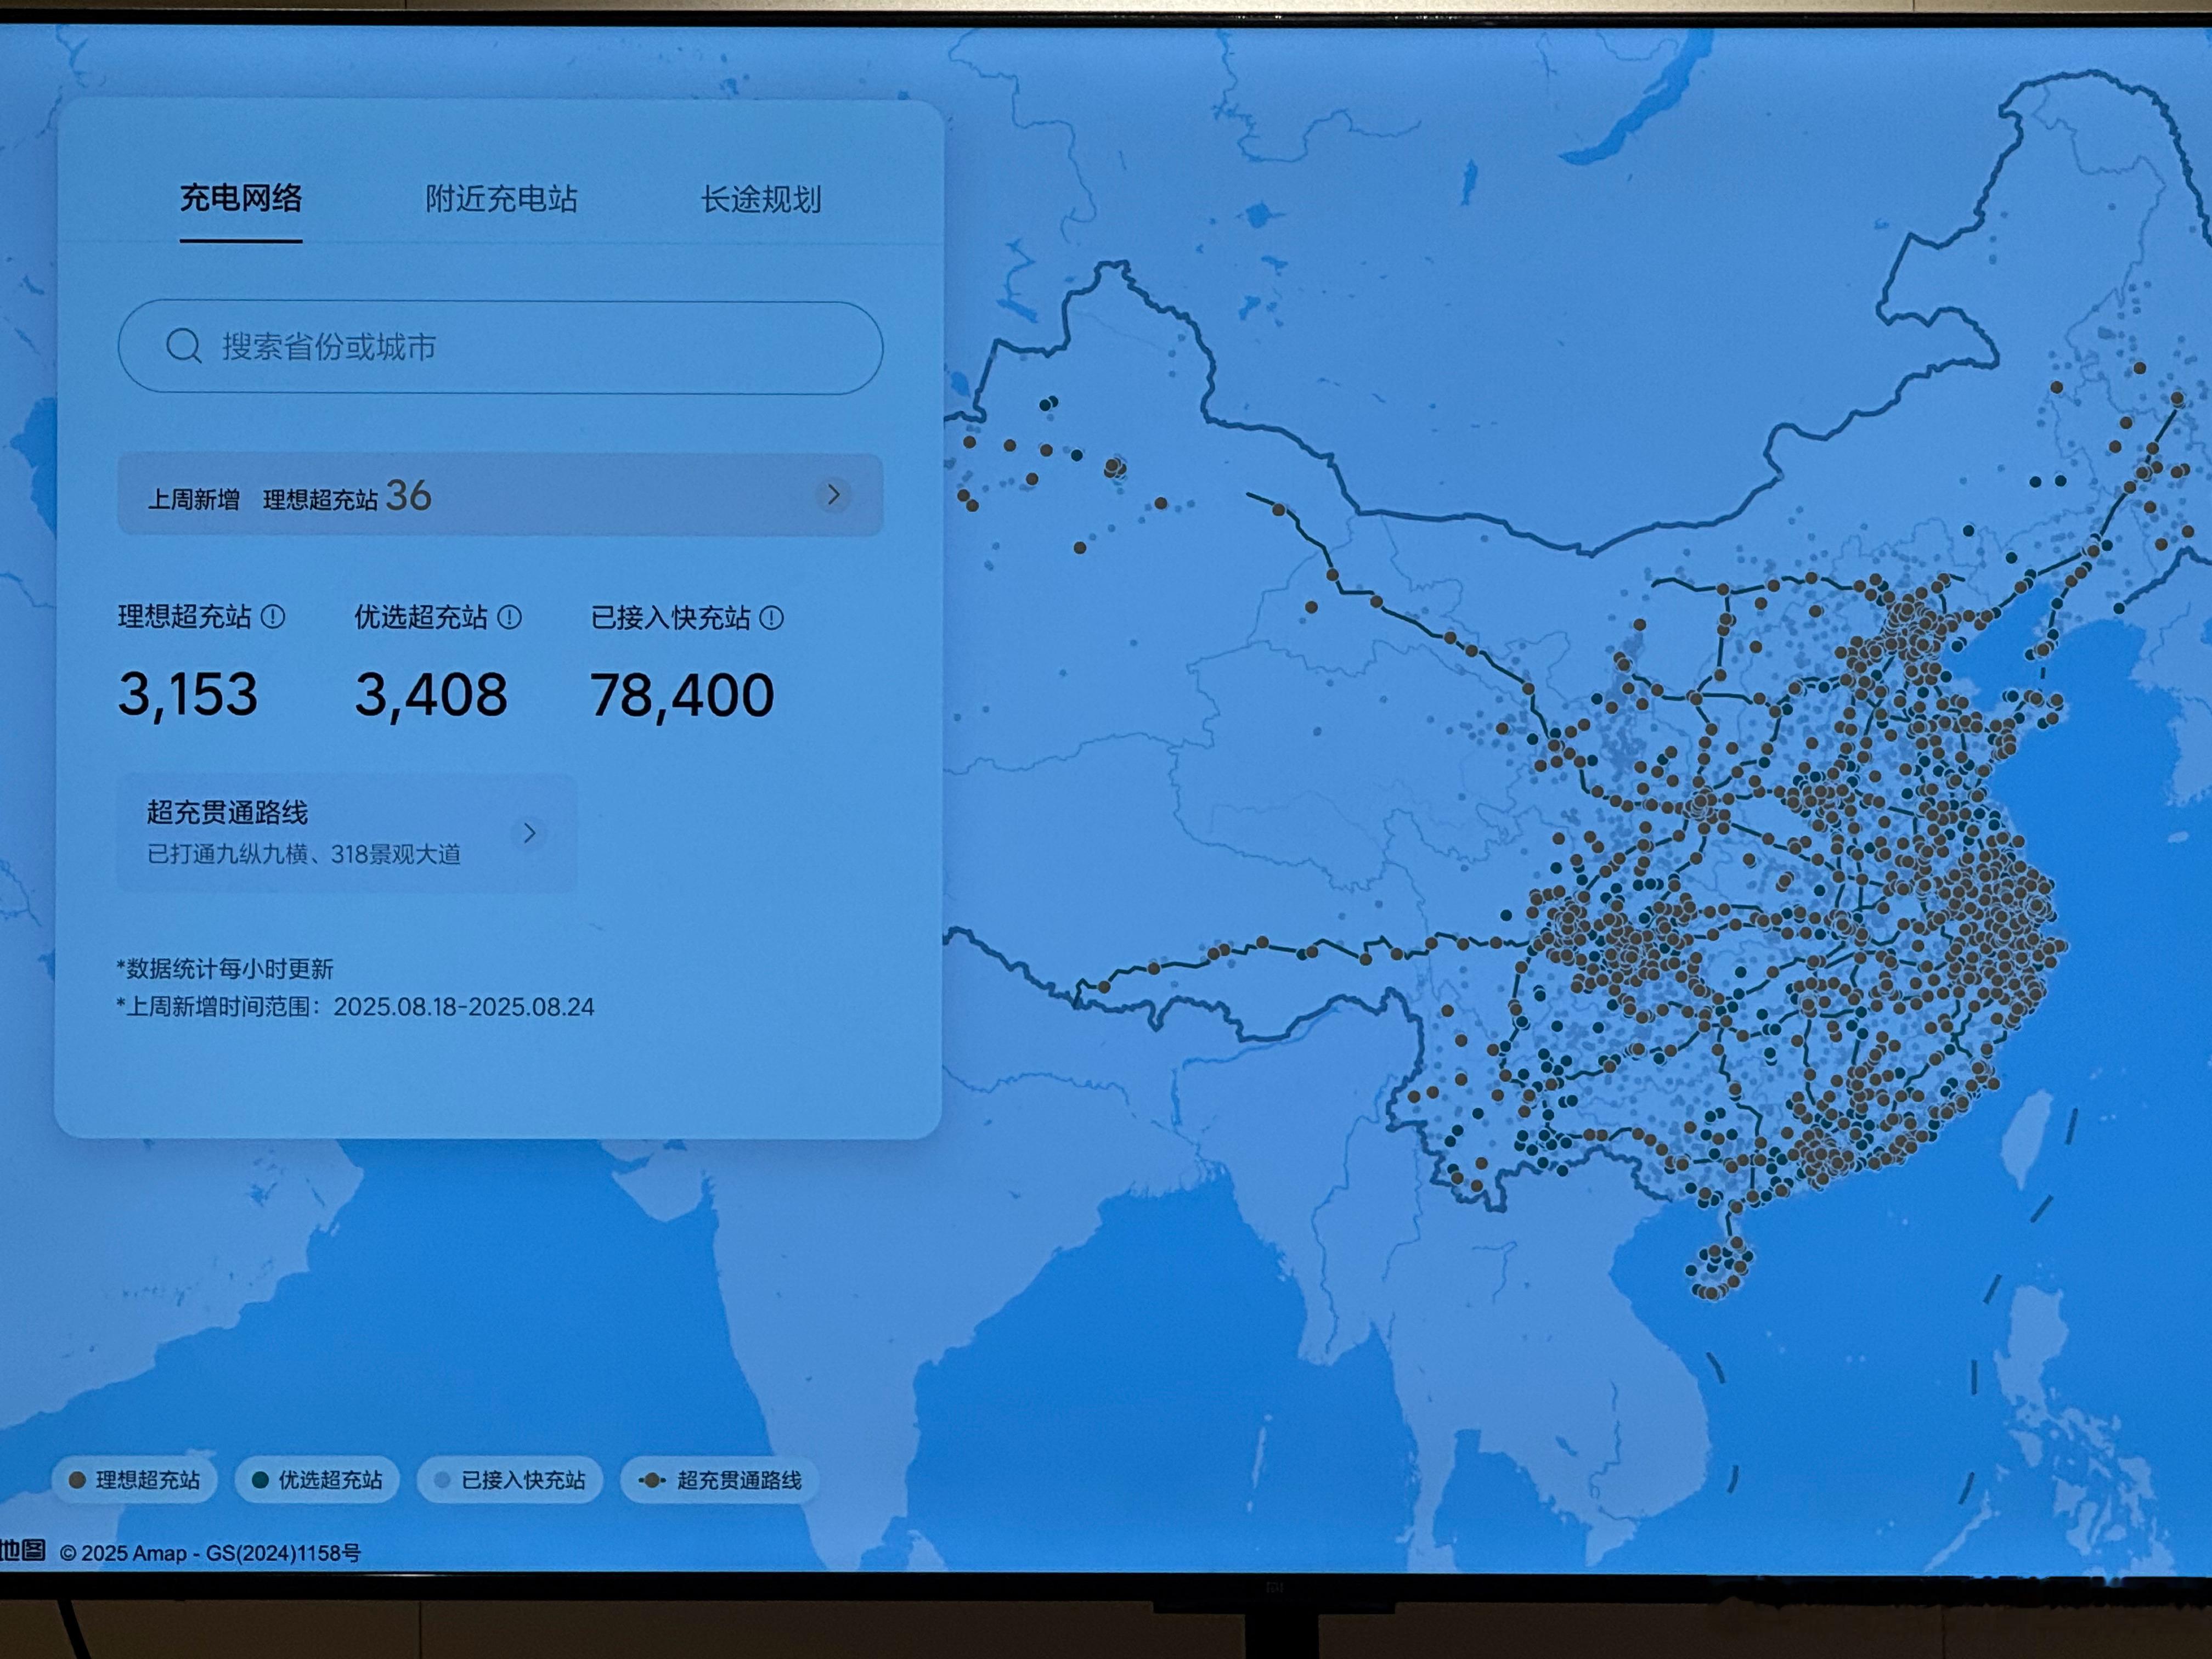Image resolution: width=2212 pixels, height=1659 pixels.
Task: Click the © 2025 Amap copyright text
Action: (x=210, y=1553)
